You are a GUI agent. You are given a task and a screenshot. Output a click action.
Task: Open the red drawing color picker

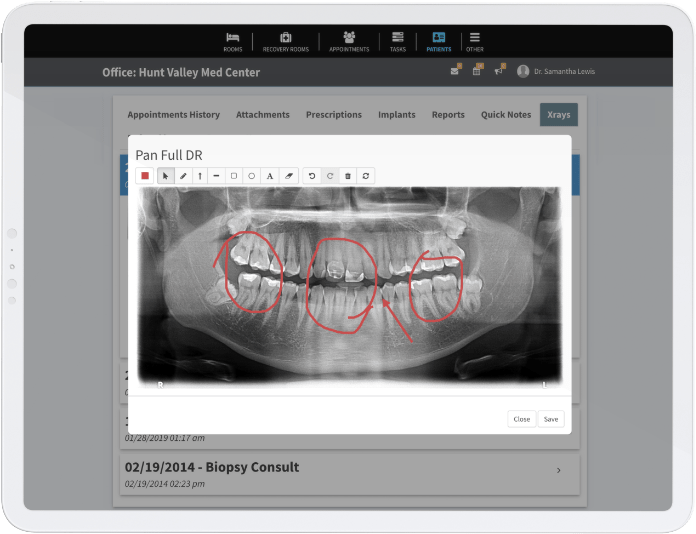145,176
